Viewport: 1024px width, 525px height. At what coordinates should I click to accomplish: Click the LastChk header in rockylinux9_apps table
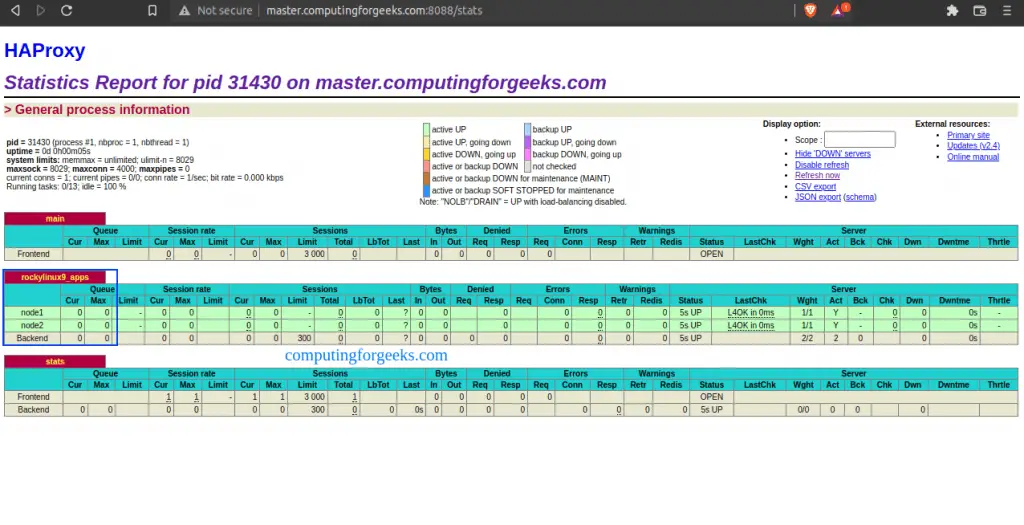[x=750, y=300]
